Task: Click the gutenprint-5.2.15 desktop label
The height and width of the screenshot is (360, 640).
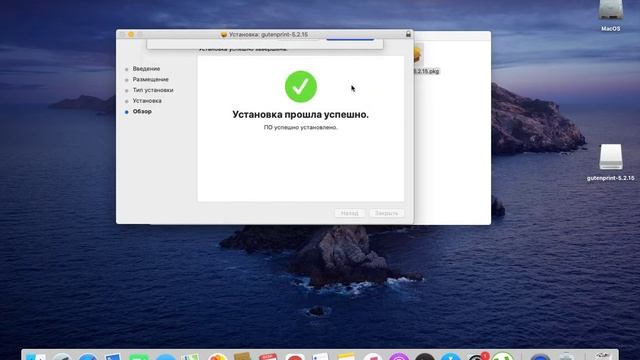Action: [x=611, y=178]
